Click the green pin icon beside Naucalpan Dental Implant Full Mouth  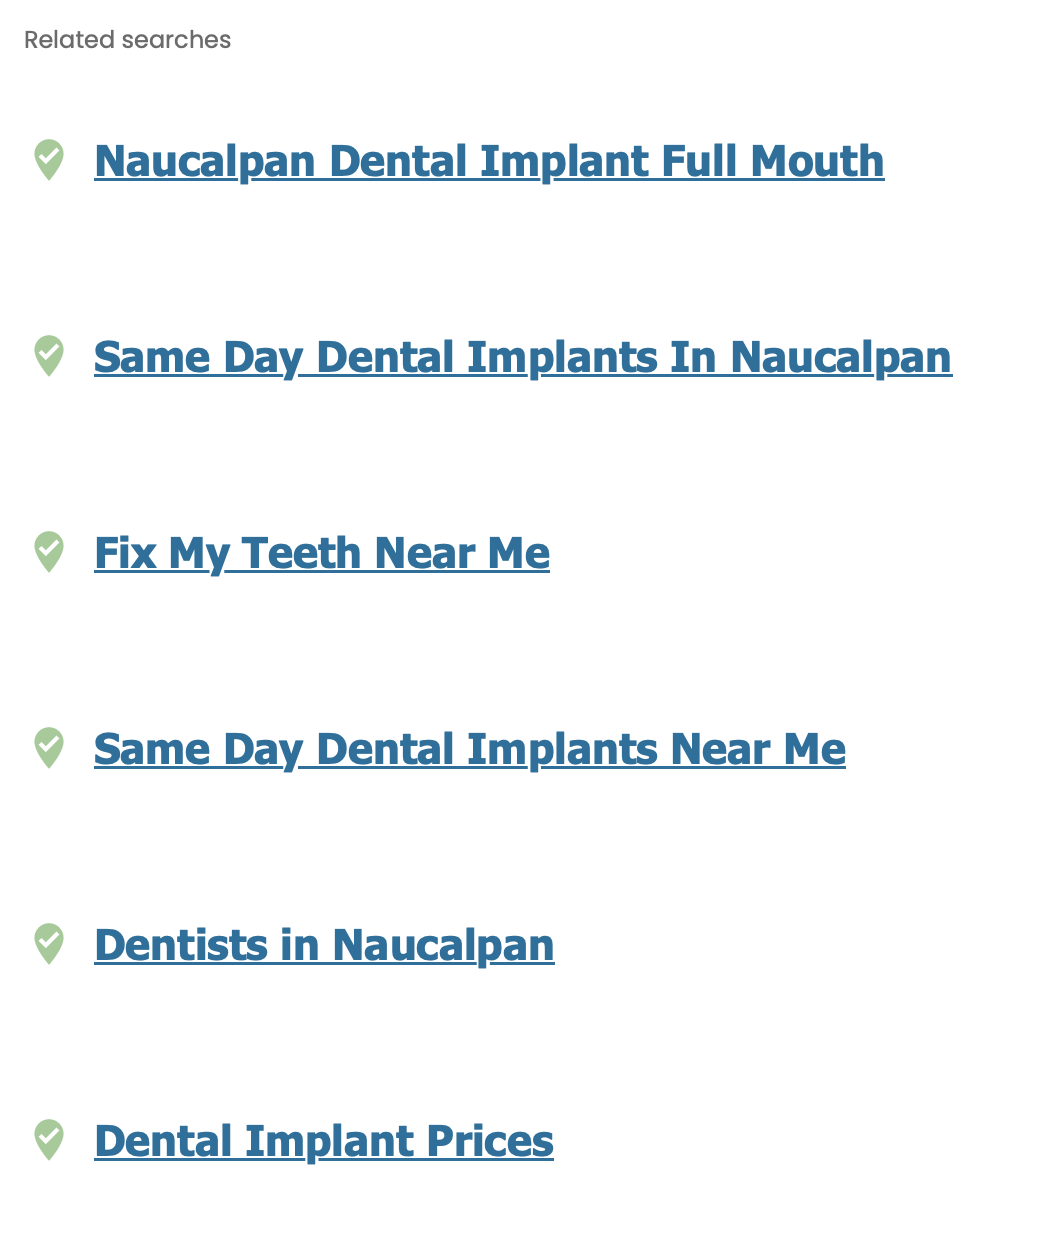(x=49, y=159)
